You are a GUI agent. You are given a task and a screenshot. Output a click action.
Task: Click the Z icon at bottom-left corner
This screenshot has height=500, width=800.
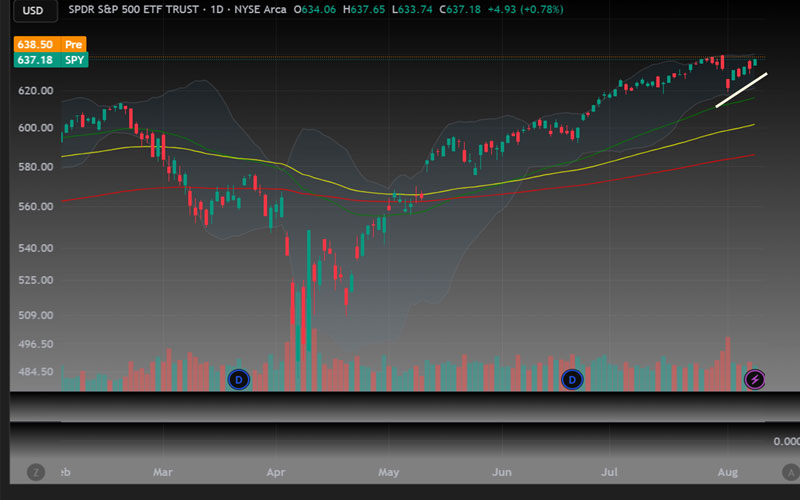(x=37, y=471)
